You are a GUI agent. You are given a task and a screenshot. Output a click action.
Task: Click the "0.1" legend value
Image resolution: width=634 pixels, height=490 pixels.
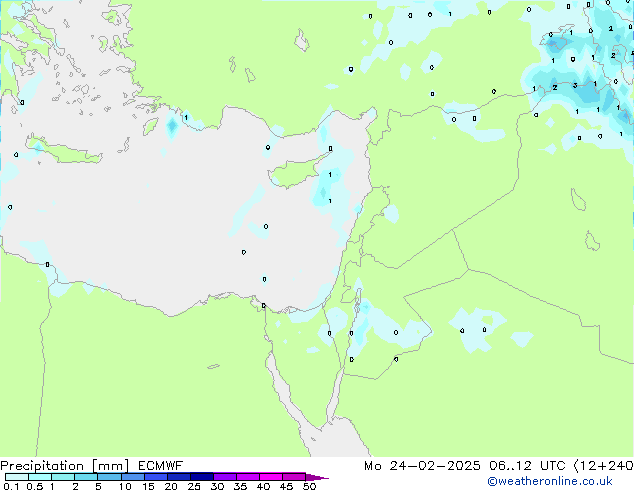point(11,486)
